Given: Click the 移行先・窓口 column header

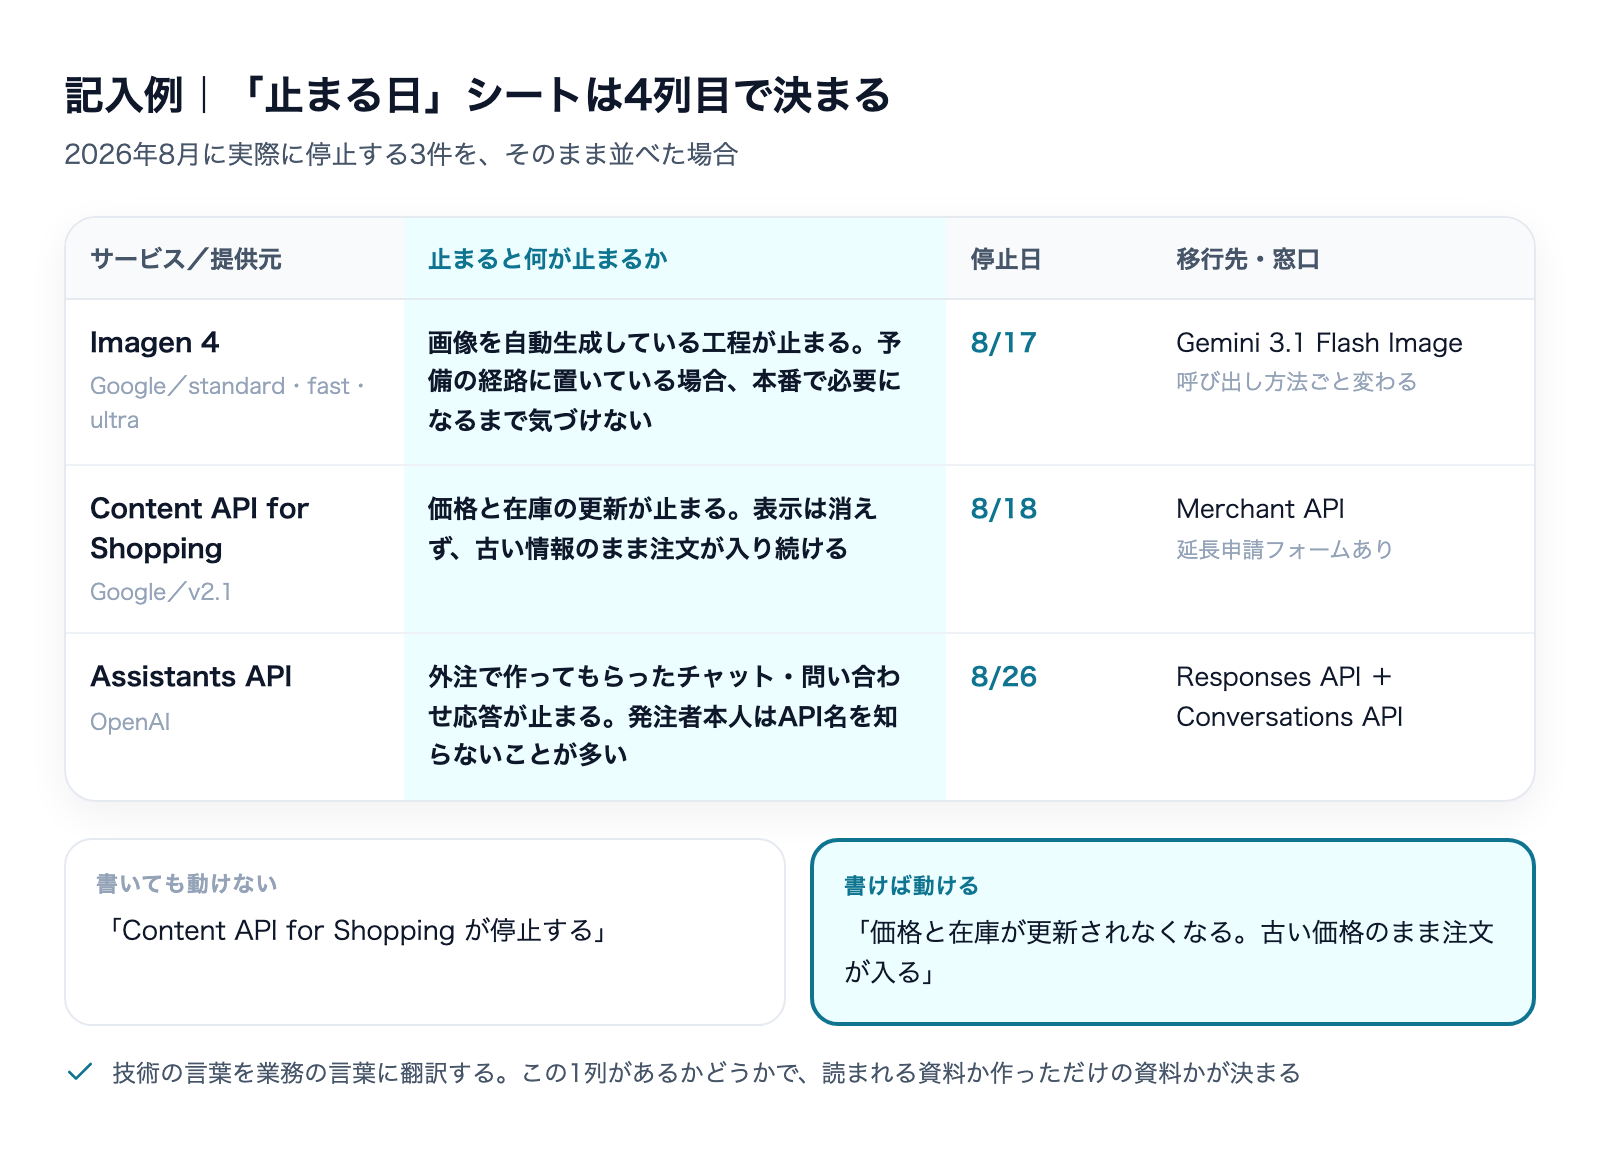Looking at the screenshot, I should pos(1248,259).
